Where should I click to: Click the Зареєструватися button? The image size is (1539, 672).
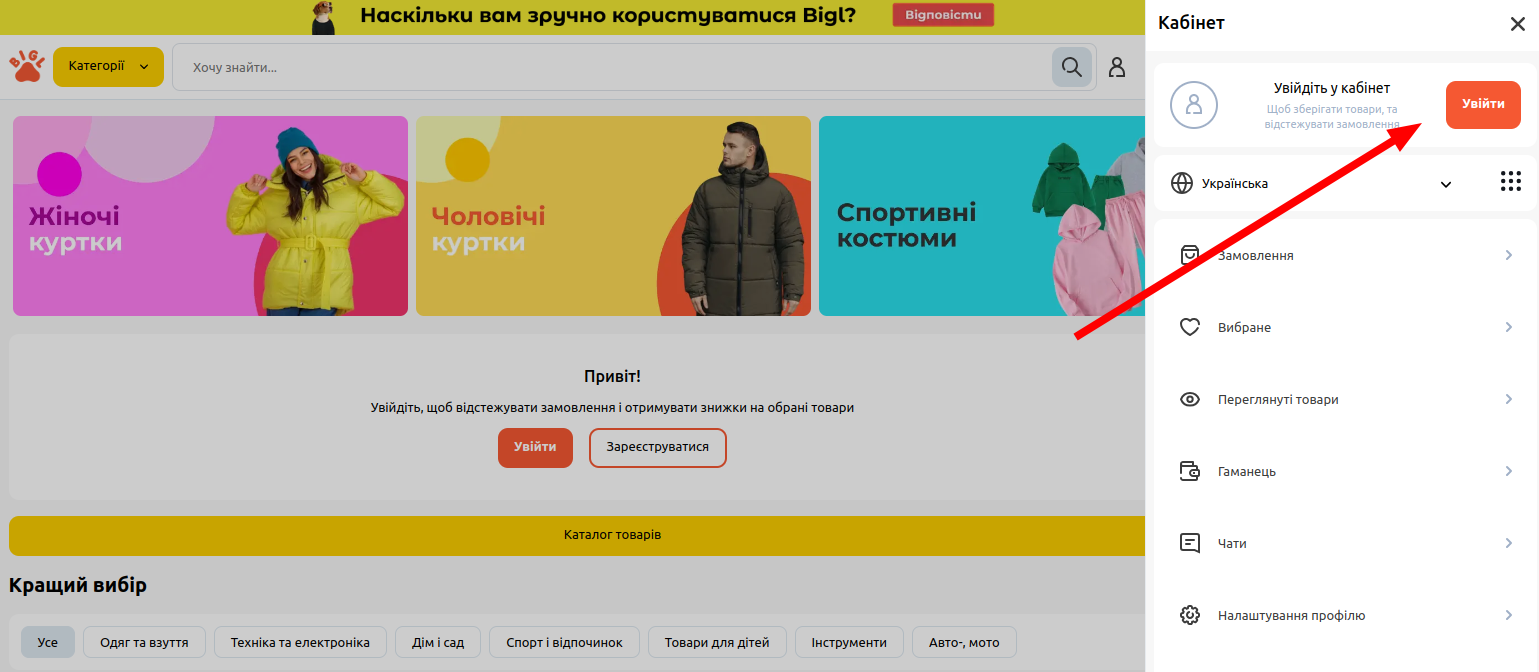[657, 447]
